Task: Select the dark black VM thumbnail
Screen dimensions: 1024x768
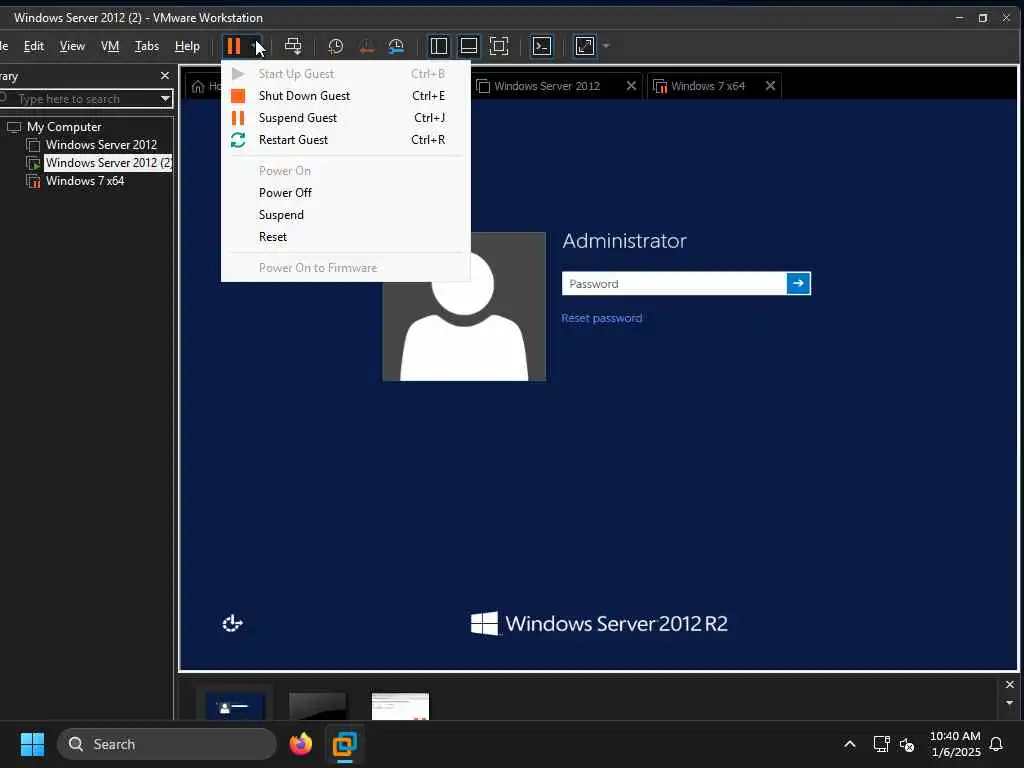Action: (317, 707)
